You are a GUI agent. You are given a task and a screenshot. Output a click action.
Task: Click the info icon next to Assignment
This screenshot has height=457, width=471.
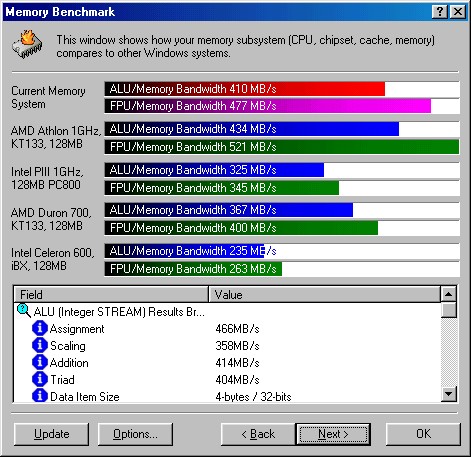tap(40, 328)
